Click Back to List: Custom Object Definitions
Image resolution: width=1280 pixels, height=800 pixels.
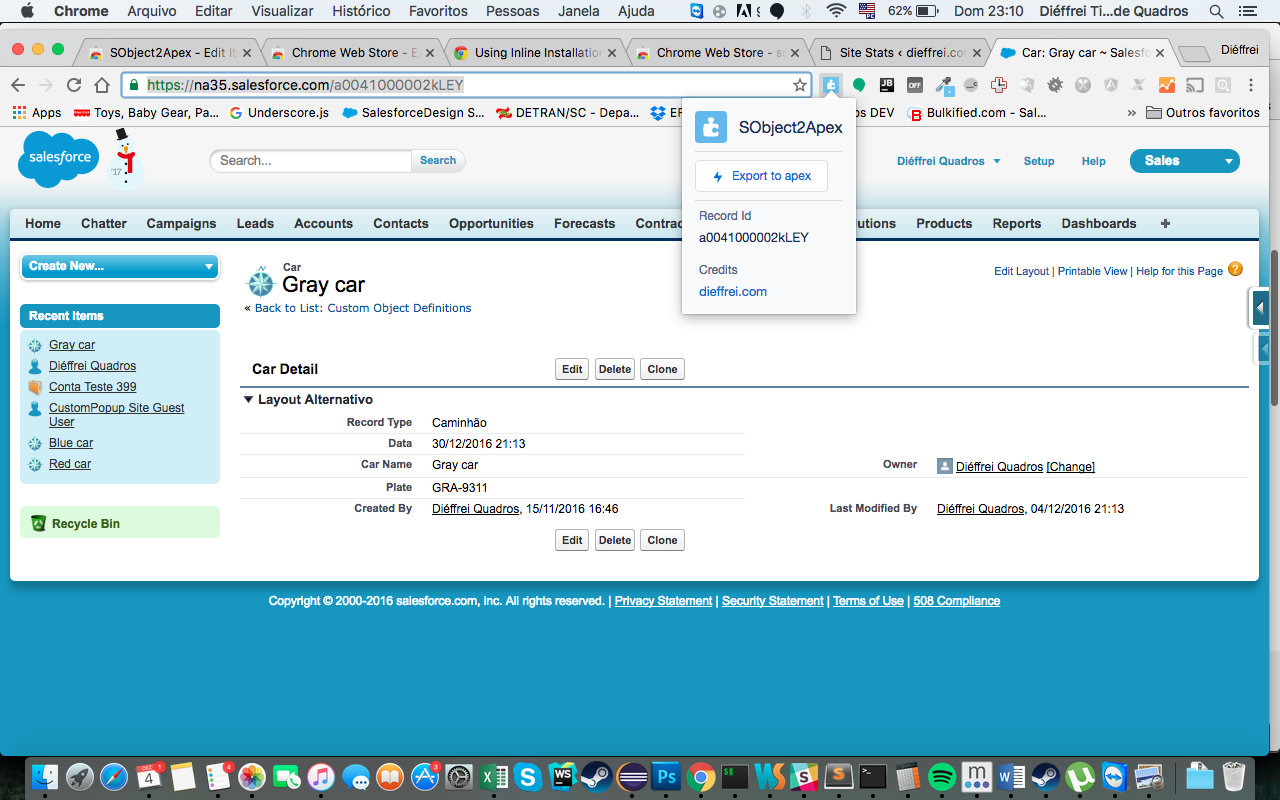(363, 308)
